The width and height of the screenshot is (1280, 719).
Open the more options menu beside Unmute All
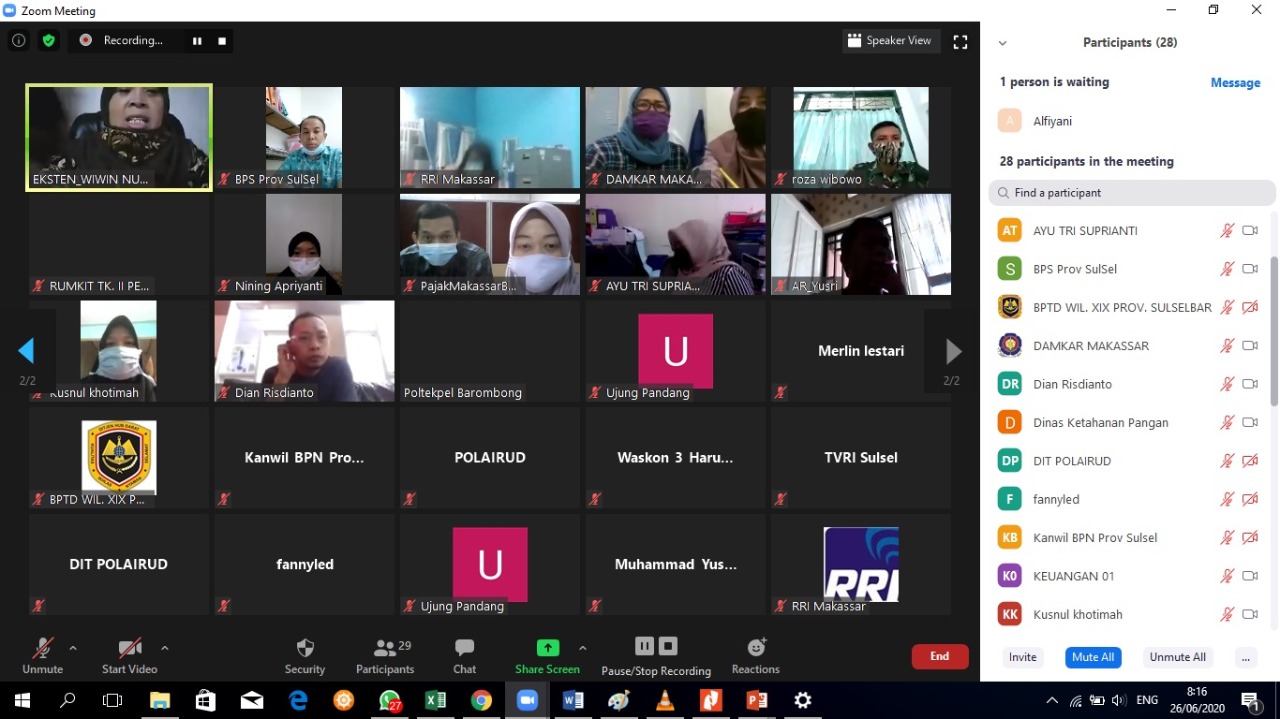click(1245, 657)
